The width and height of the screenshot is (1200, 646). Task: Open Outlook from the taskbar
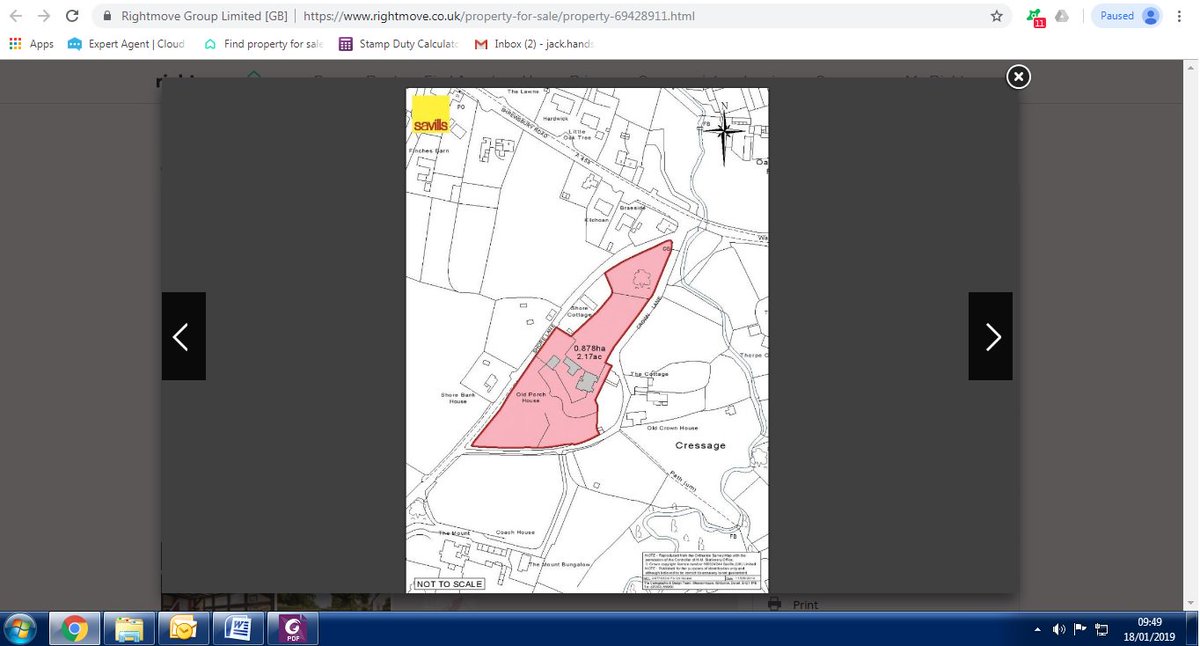(184, 629)
